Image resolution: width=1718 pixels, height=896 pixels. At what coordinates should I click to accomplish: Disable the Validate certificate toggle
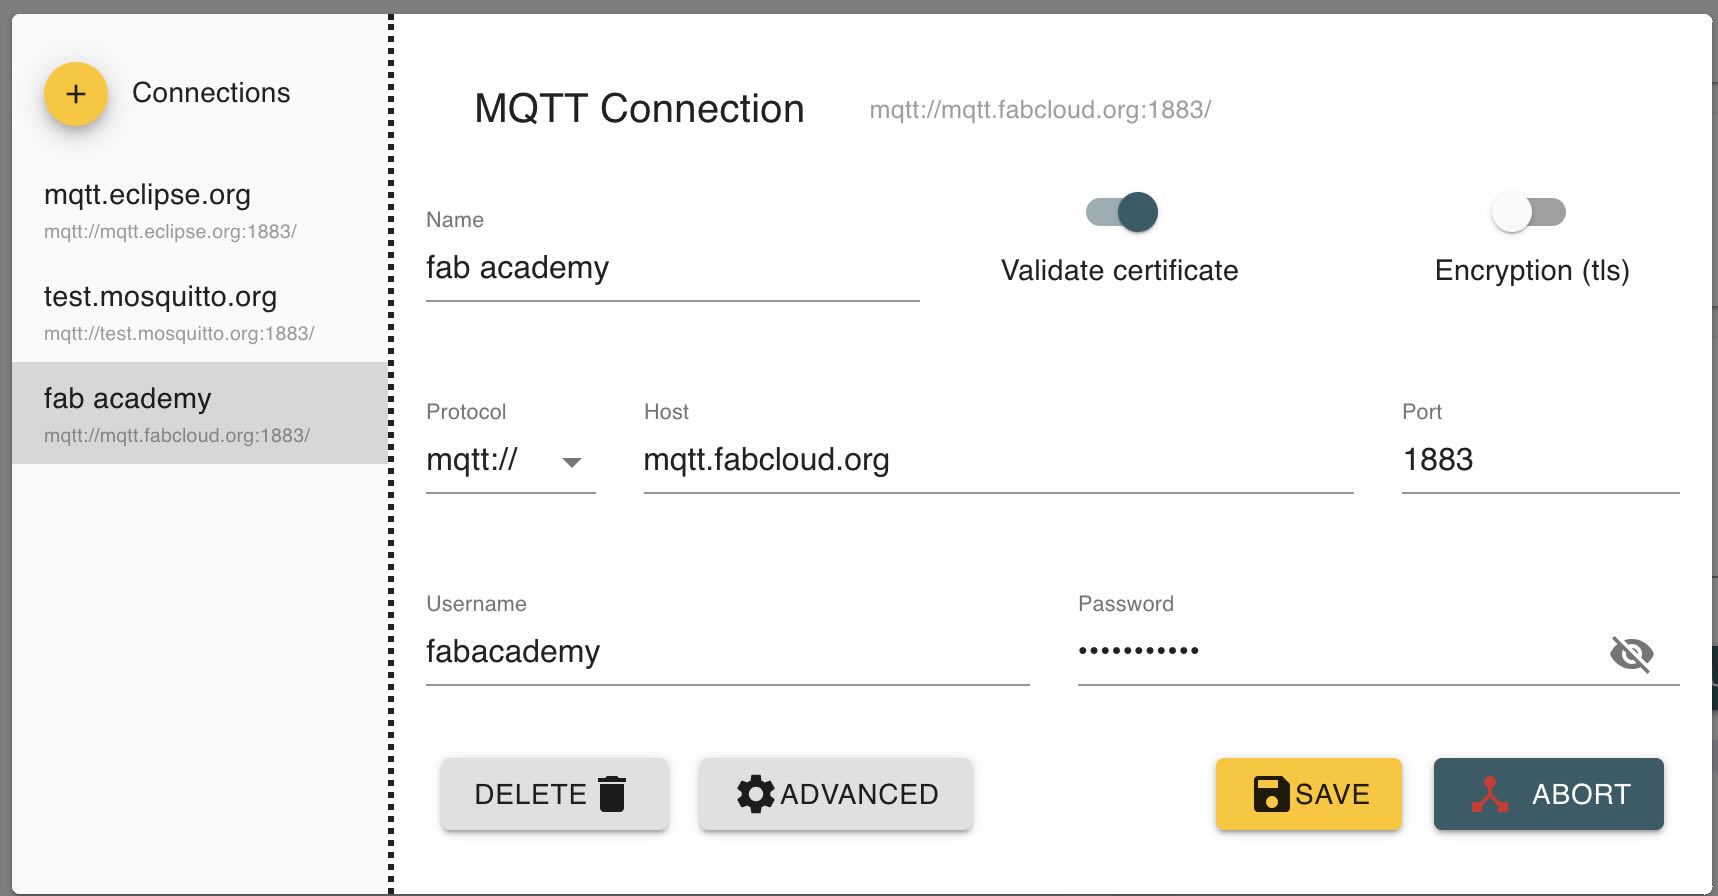point(1124,212)
